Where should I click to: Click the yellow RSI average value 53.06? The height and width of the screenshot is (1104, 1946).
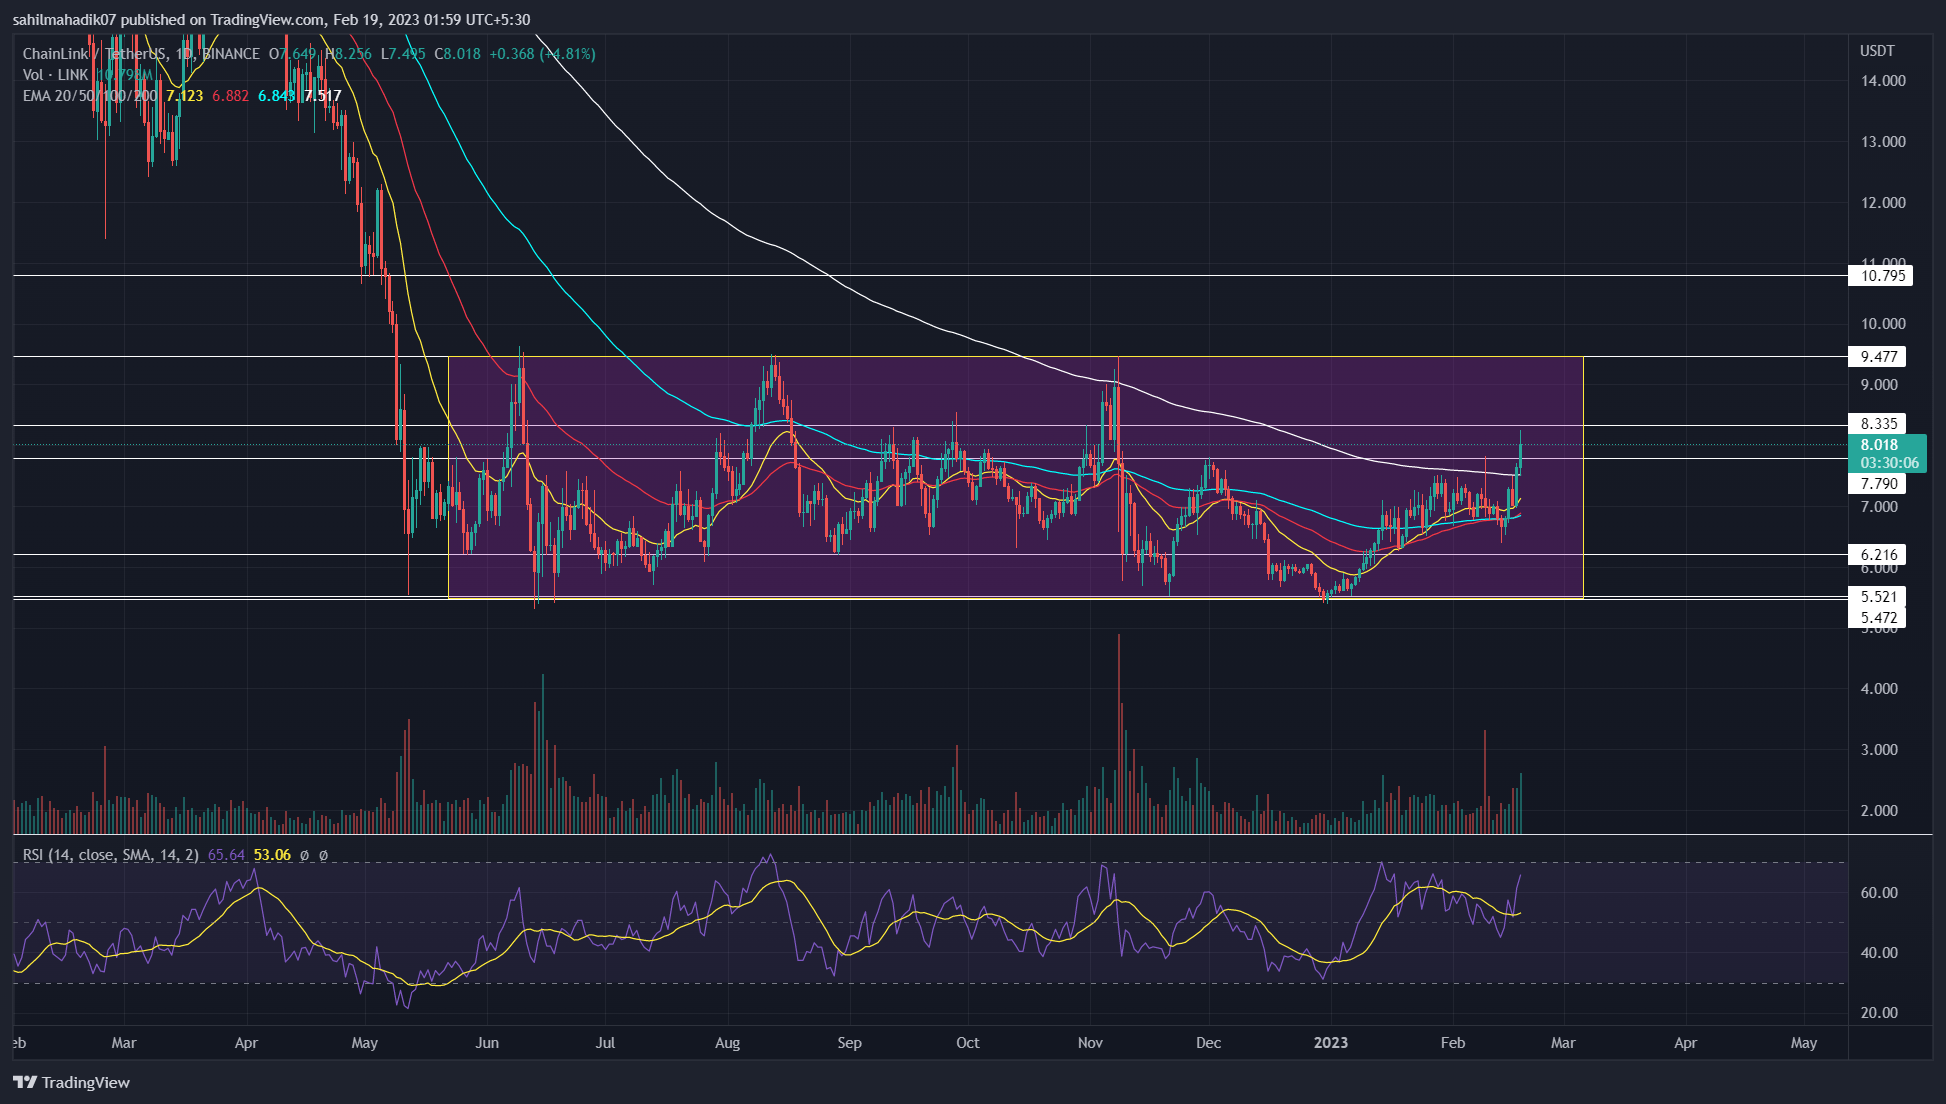tap(272, 855)
